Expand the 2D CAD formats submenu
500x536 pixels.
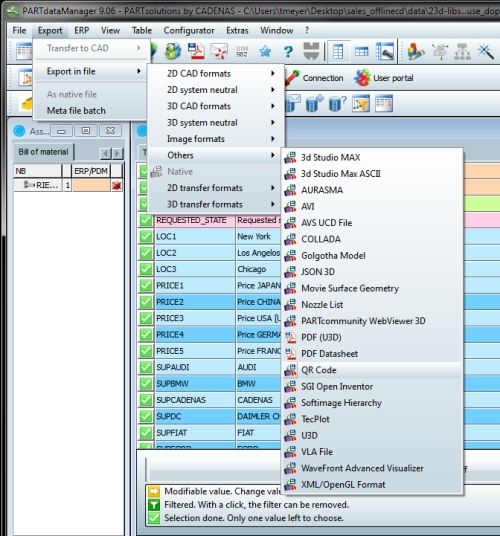[216, 73]
